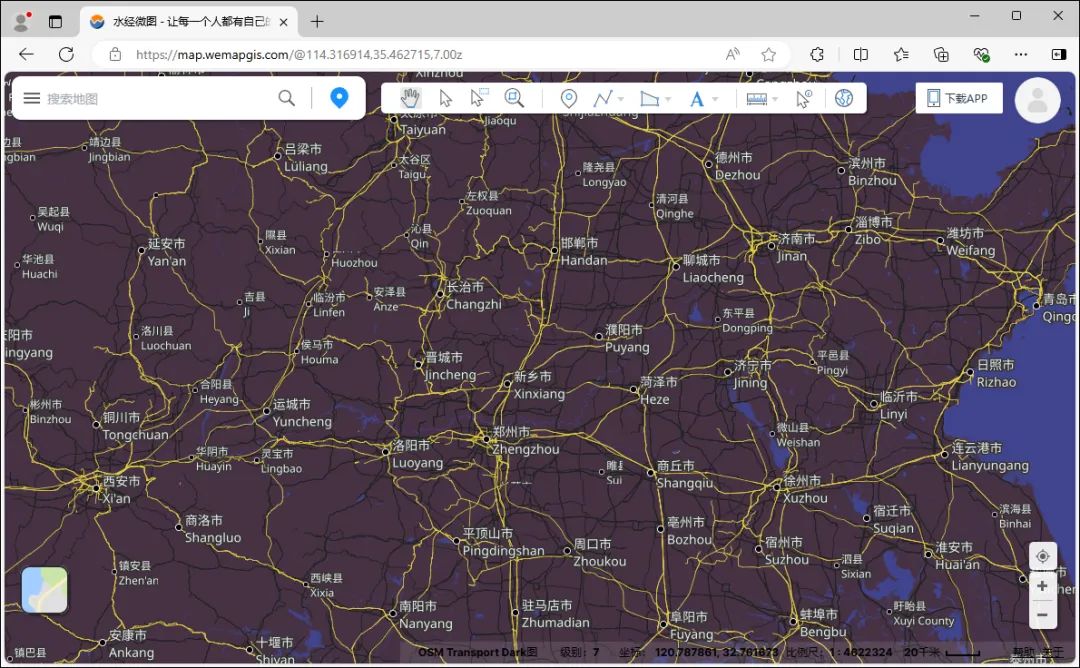View site information lock icon
The image size is (1080, 668).
[115, 54]
